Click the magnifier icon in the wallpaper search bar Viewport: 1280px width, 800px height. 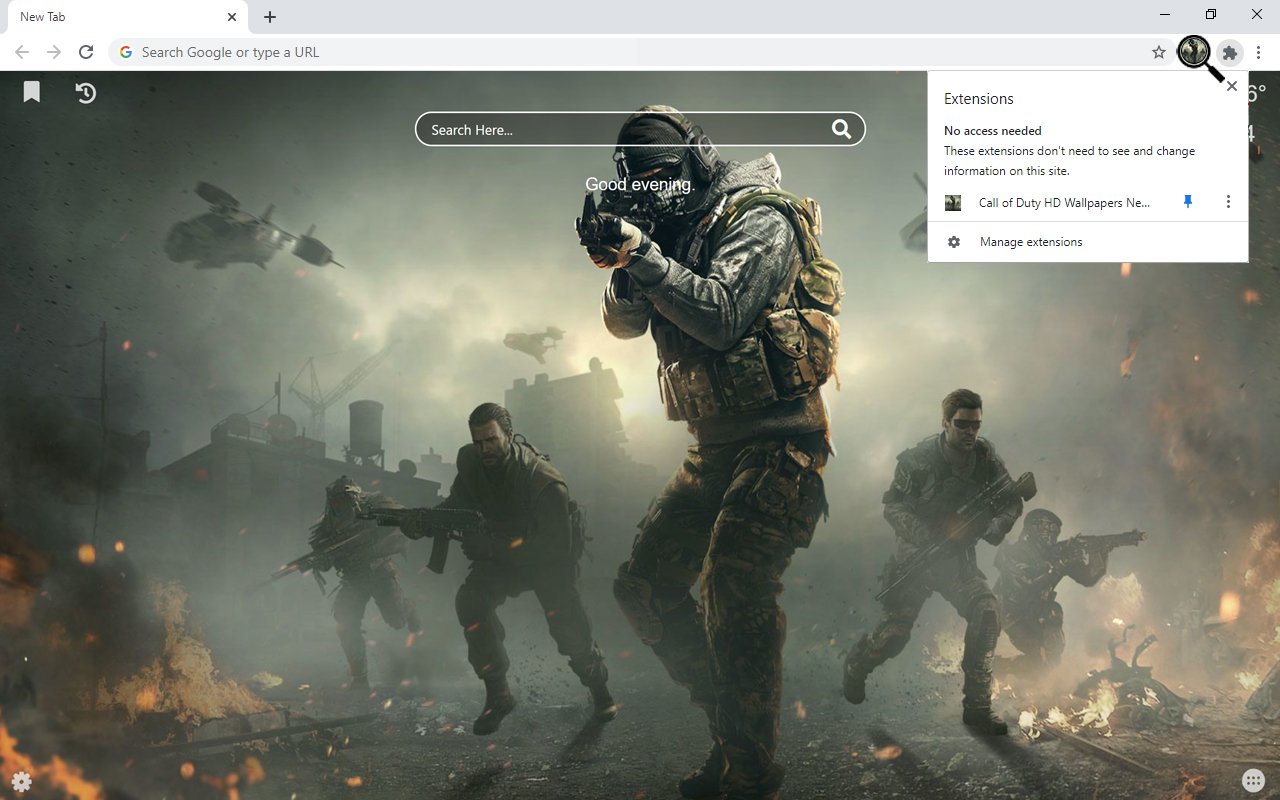pyautogui.click(x=841, y=129)
